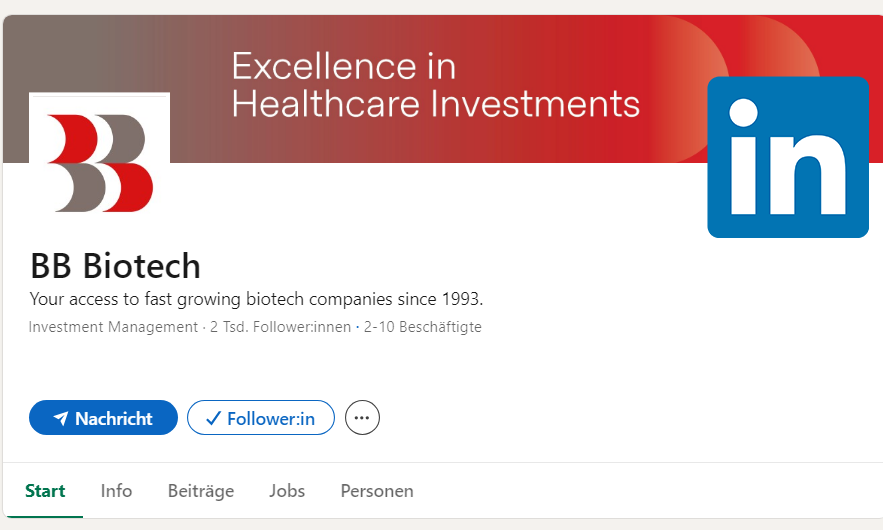Screen dimensions: 883x530
Task: Click the Investment Management industry label
Action: pos(113,327)
